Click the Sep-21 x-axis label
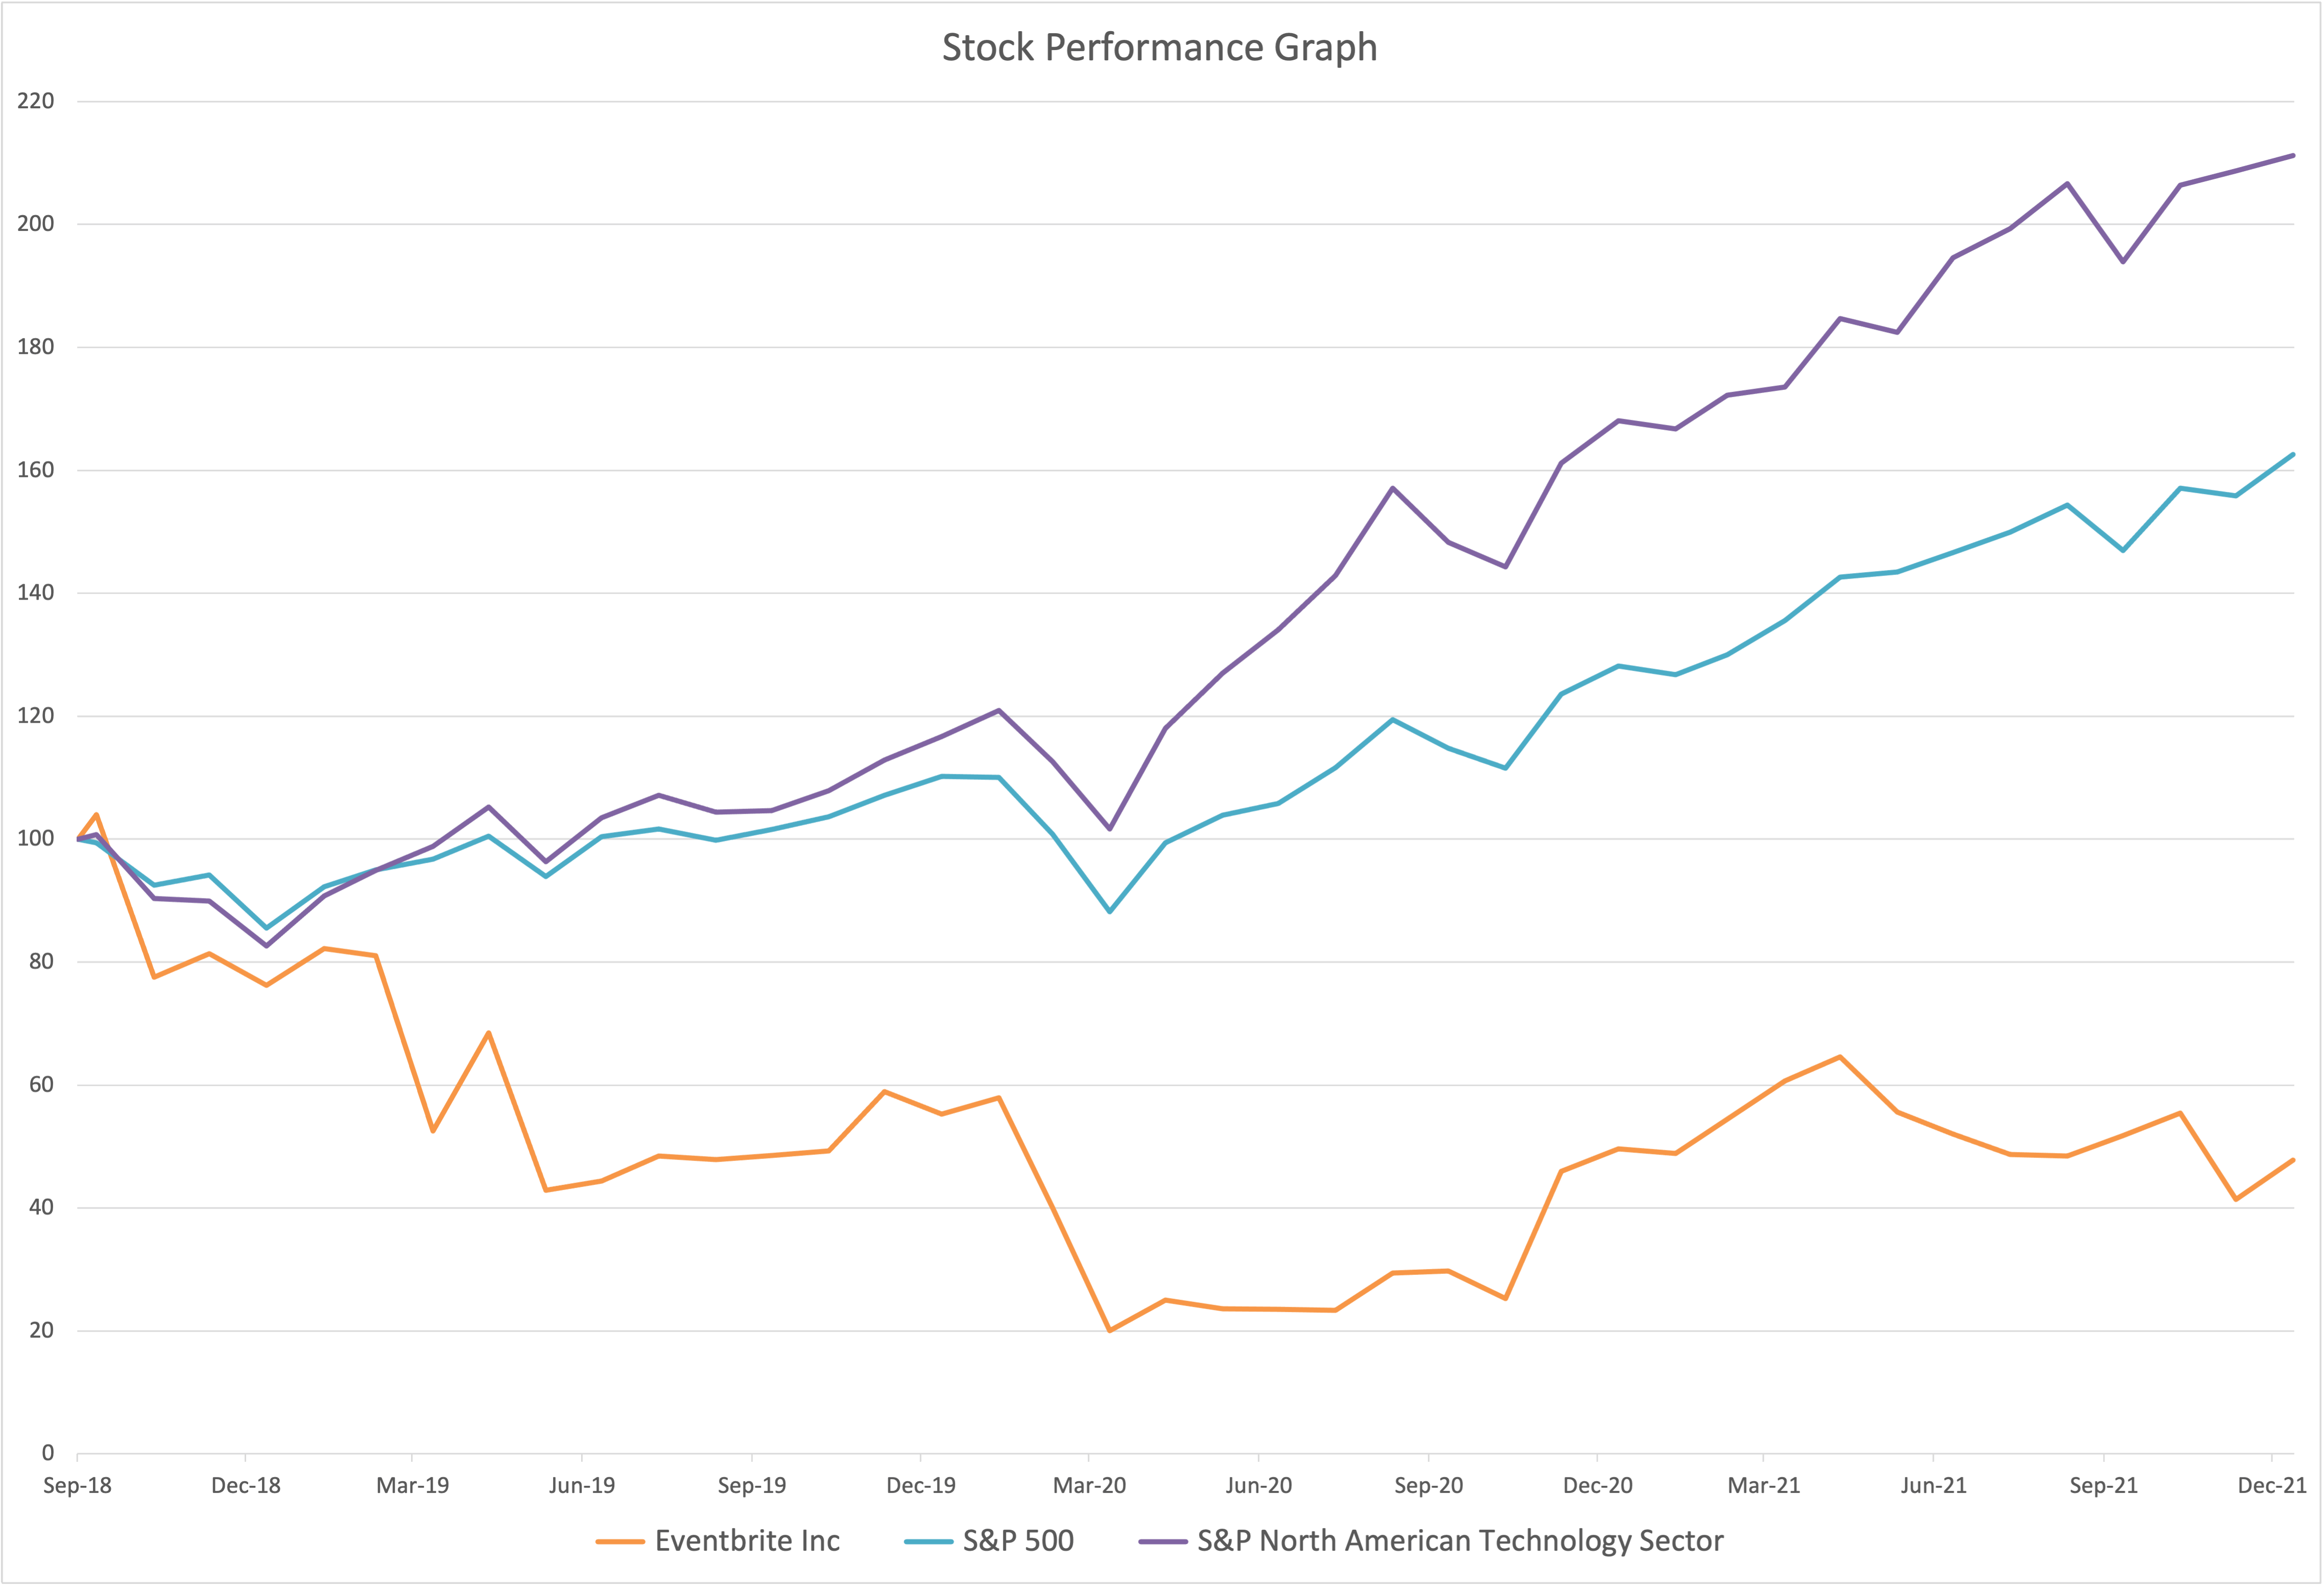The image size is (2324, 1587). click(x=2103, y=1486)
